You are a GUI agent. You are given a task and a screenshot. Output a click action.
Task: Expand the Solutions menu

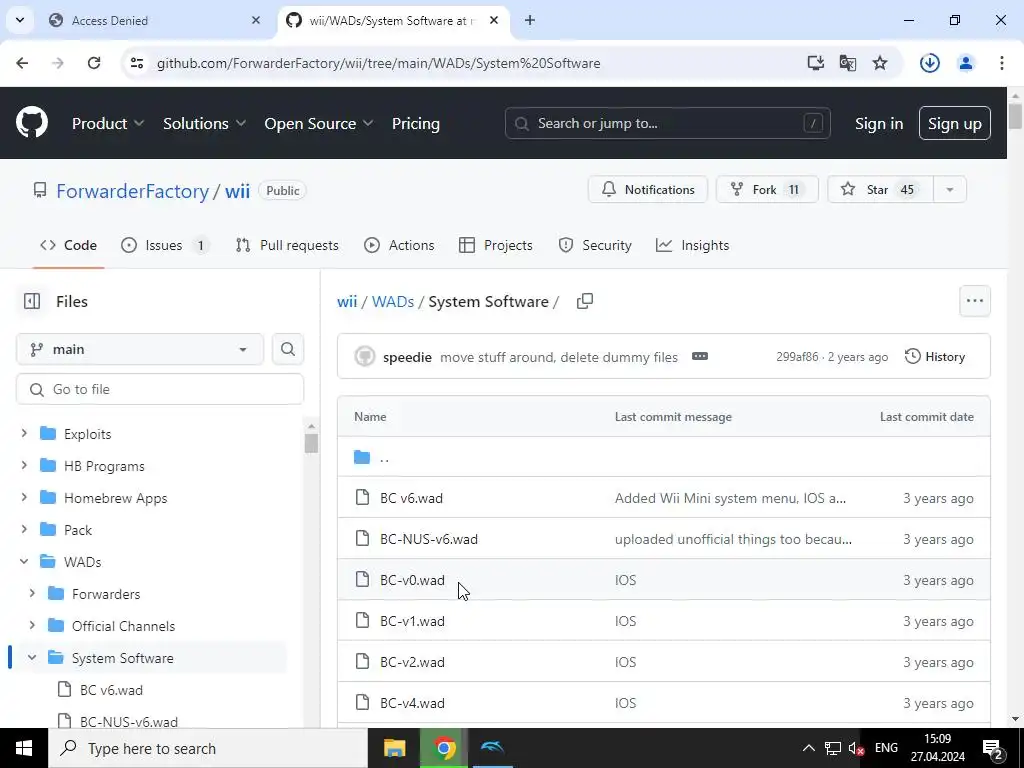point(204,123)
